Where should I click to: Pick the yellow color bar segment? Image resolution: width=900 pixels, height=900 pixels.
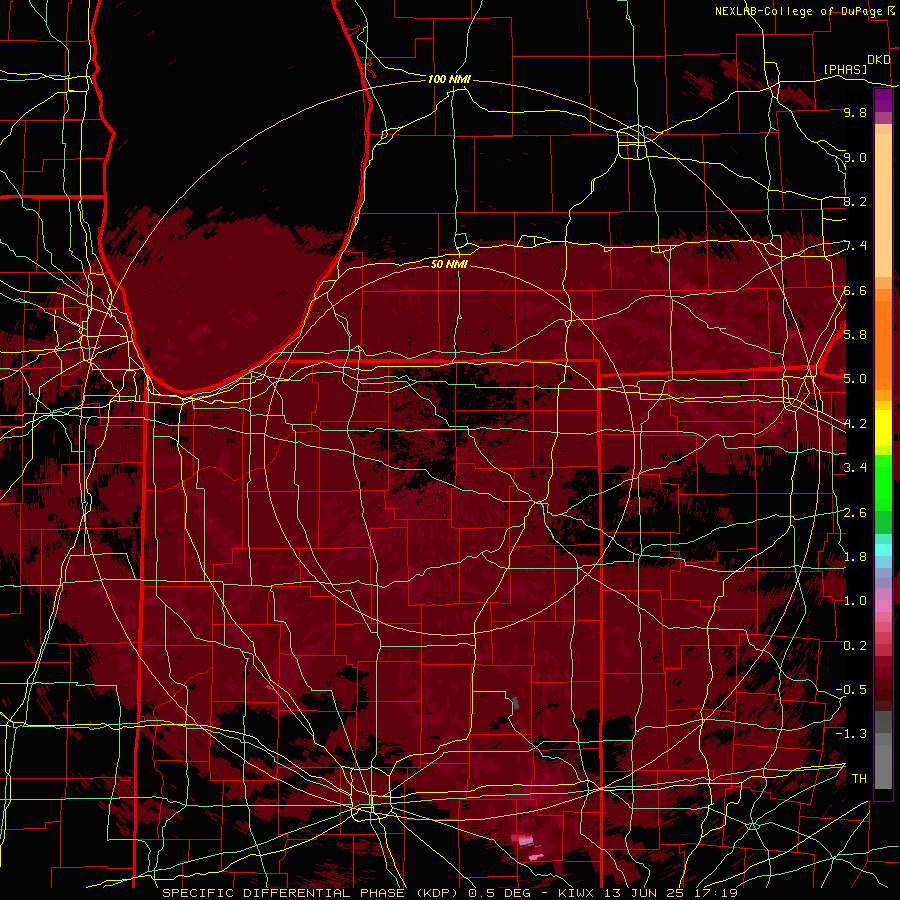883,428
